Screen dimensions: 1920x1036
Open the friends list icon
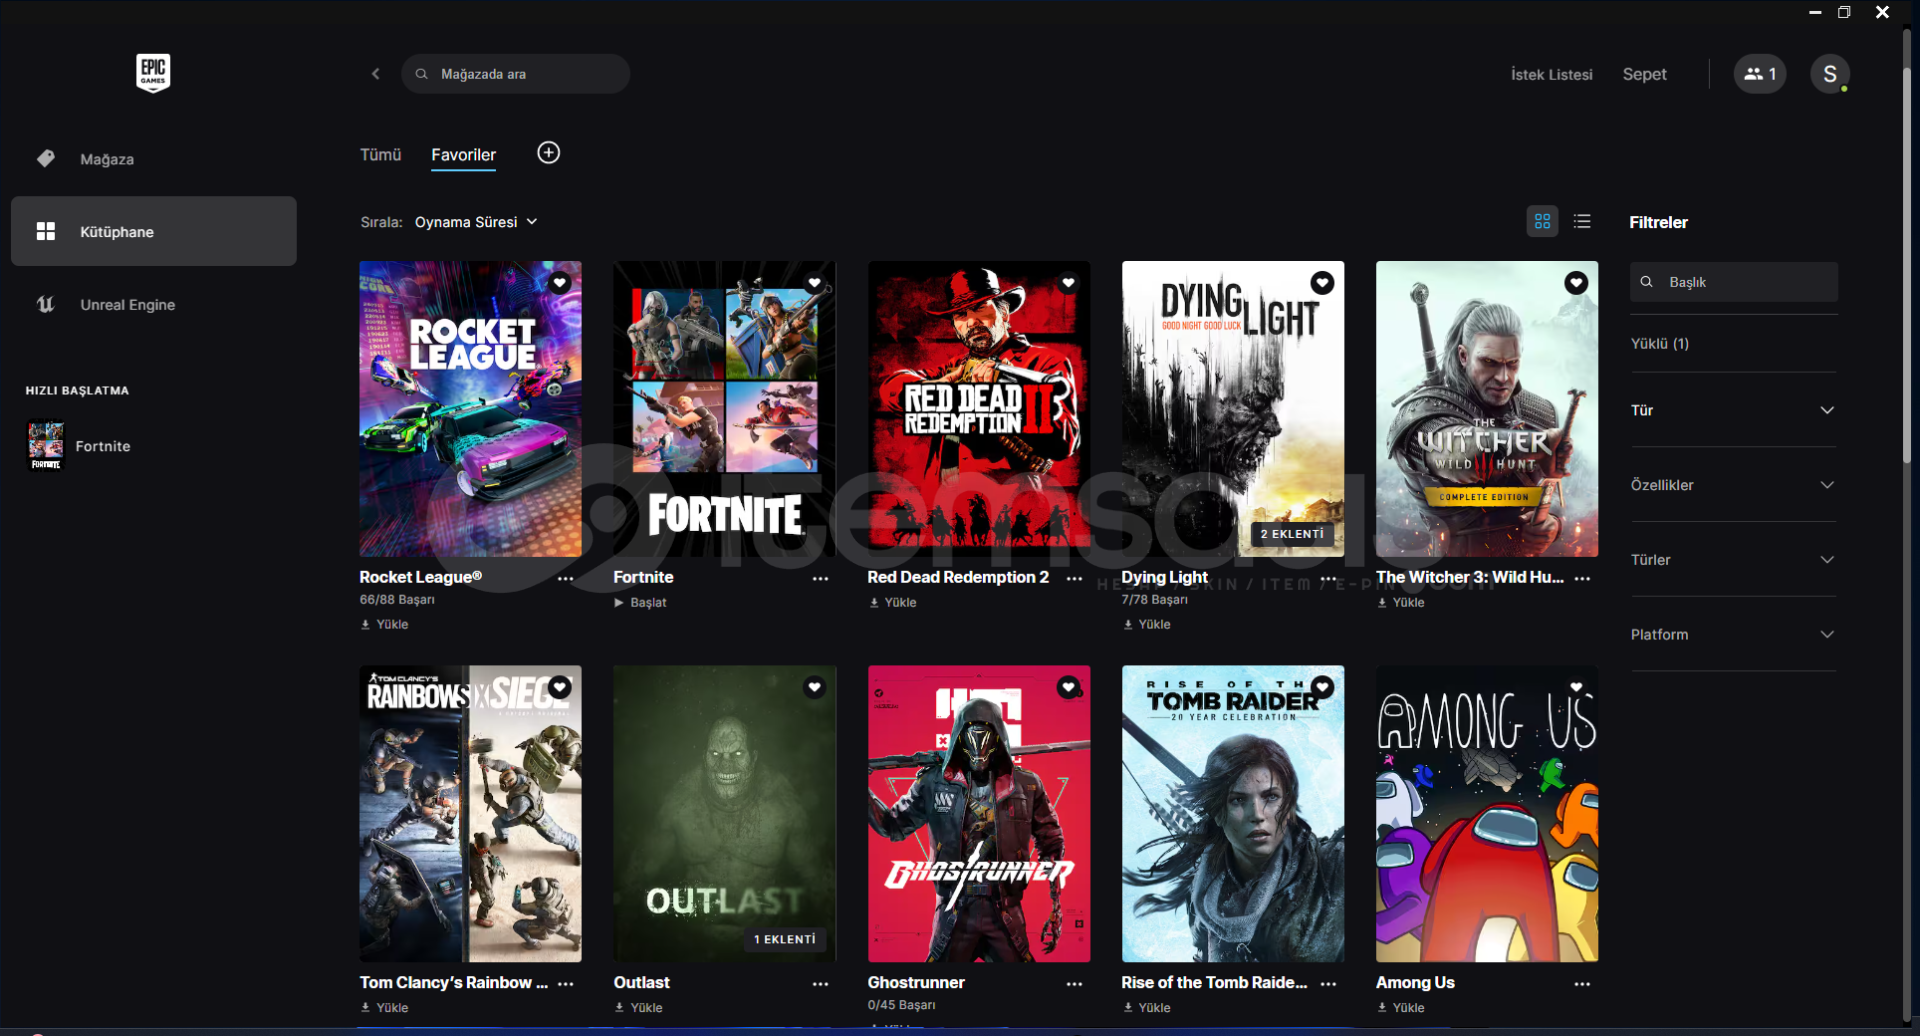(1760, 74)
